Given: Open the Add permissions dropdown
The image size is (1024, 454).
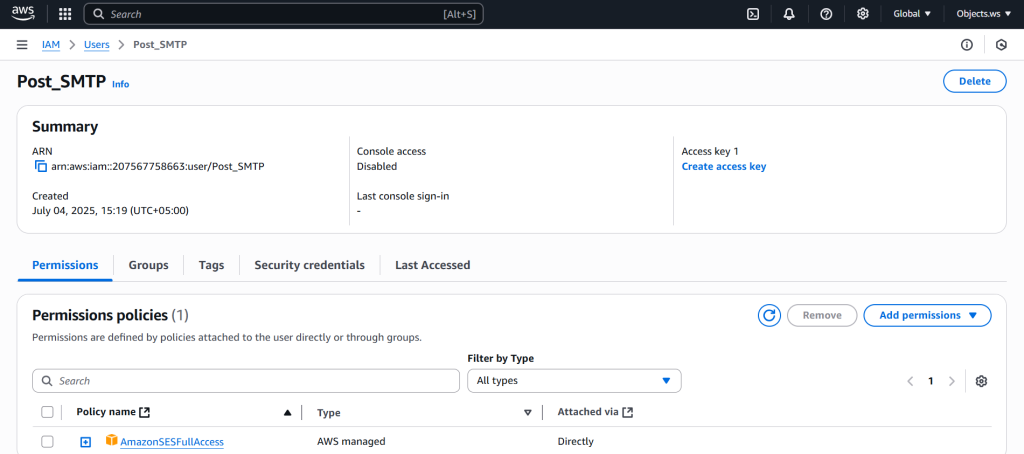Looking at the screenshot, I should pos(927,315).
